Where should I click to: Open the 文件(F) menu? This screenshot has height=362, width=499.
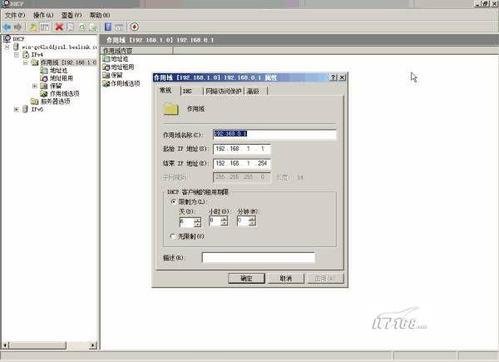pyautogui.click(x=15, y=15)
